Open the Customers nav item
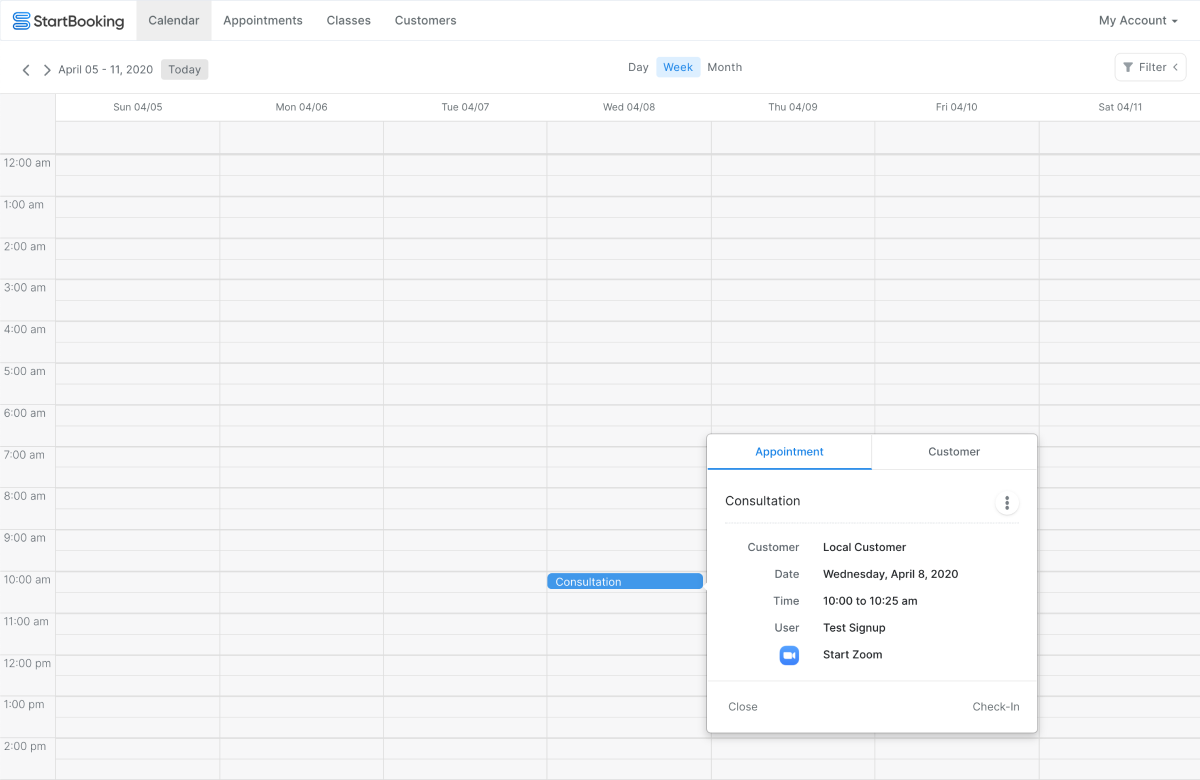Viewport: 1200px width, 780px height. pyautogui.click(x=426, y=20)
